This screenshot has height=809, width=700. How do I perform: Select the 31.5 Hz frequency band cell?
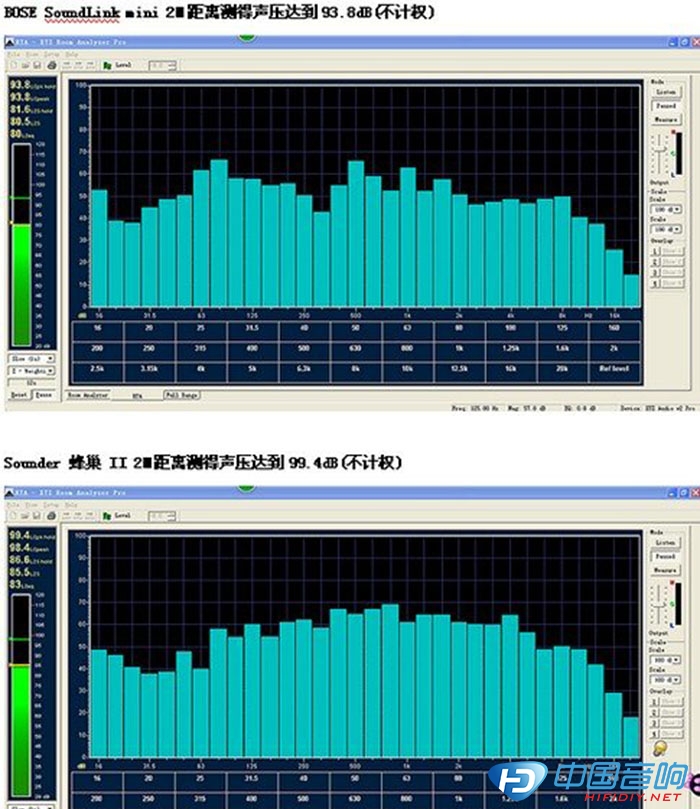click(250, 325)
